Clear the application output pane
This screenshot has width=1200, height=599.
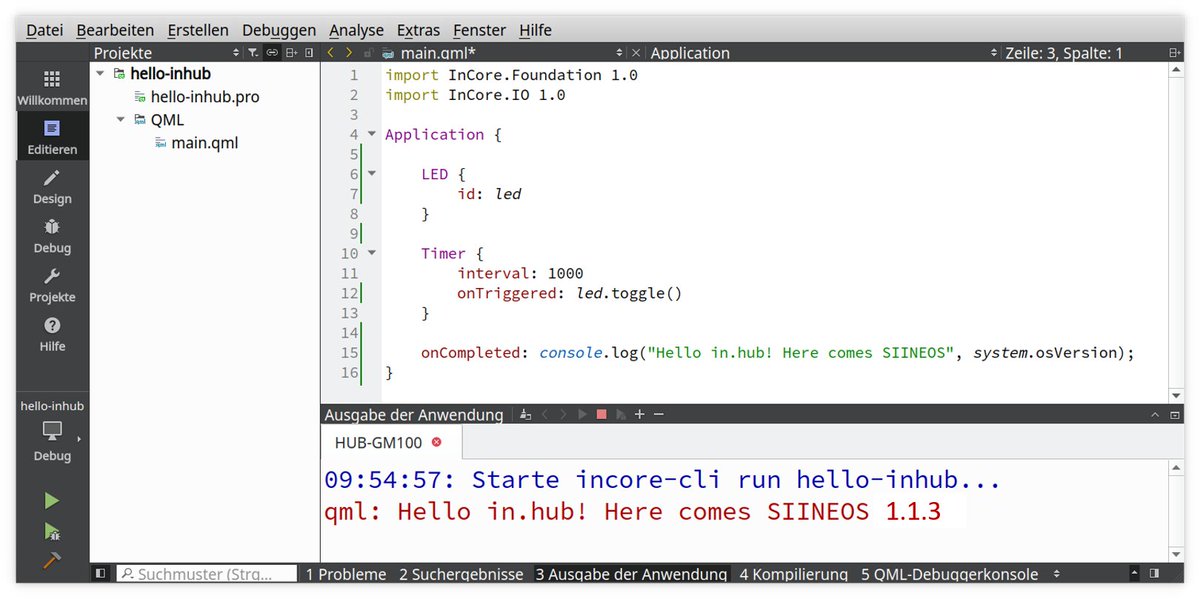525,414
